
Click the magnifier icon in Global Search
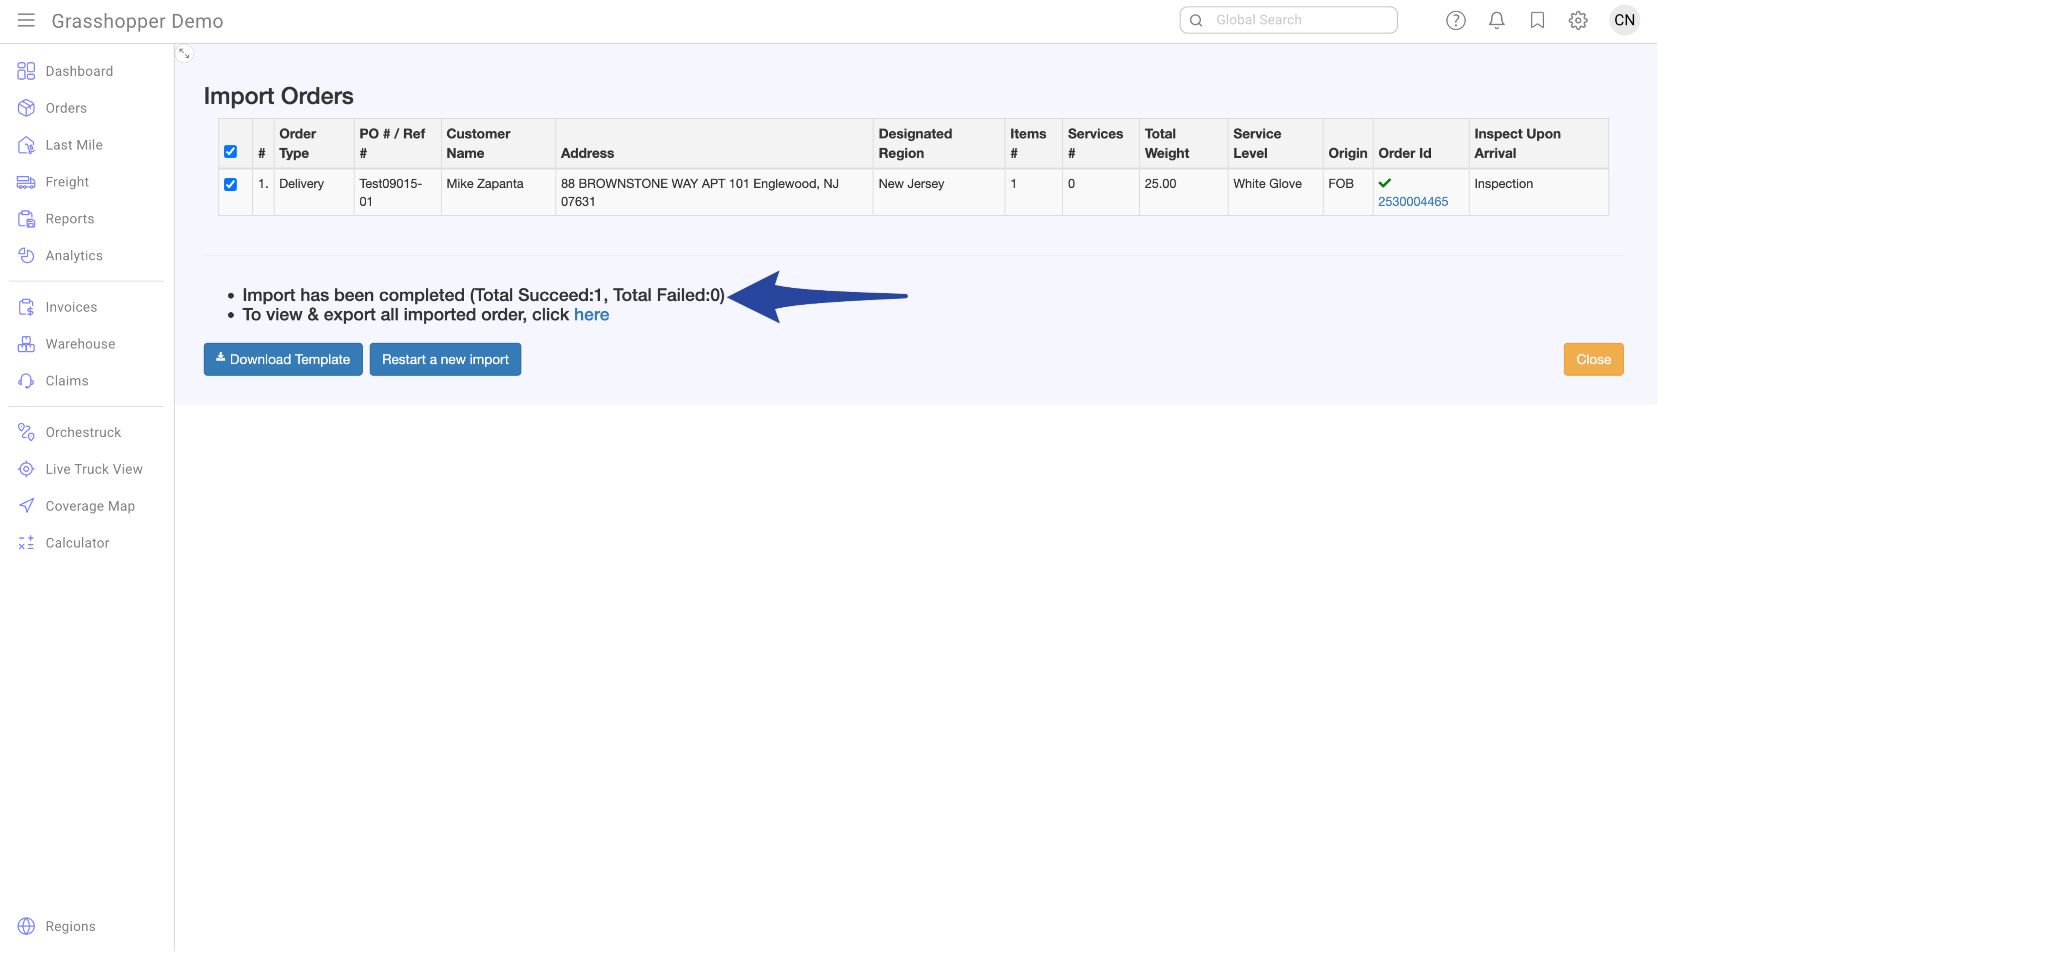pyautogui.click(x=1196, y=20)
